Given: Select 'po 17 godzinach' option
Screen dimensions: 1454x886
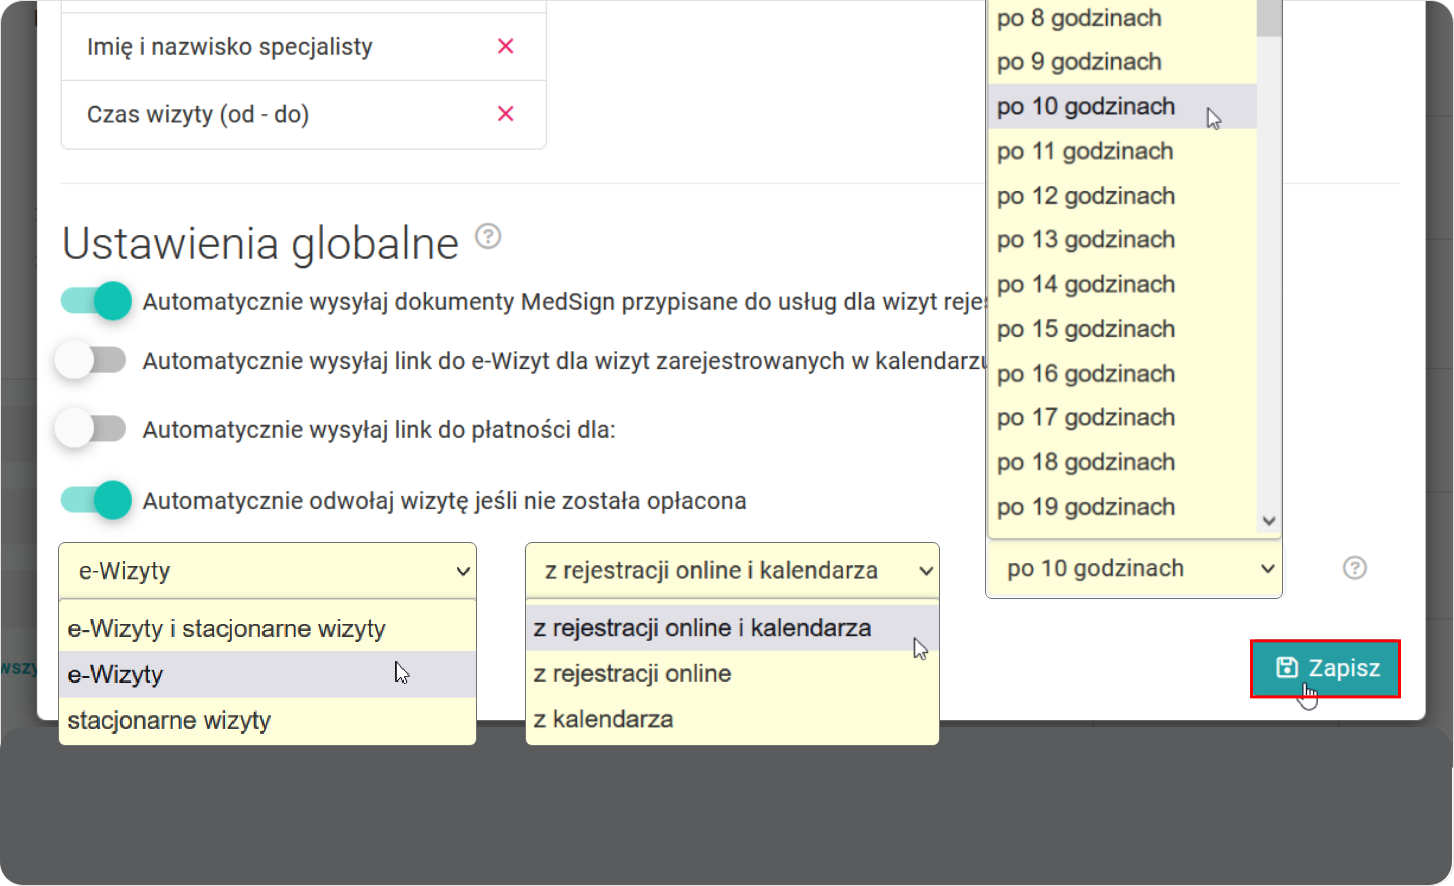Looking at the screenshot, I should tap(1122, 418).
